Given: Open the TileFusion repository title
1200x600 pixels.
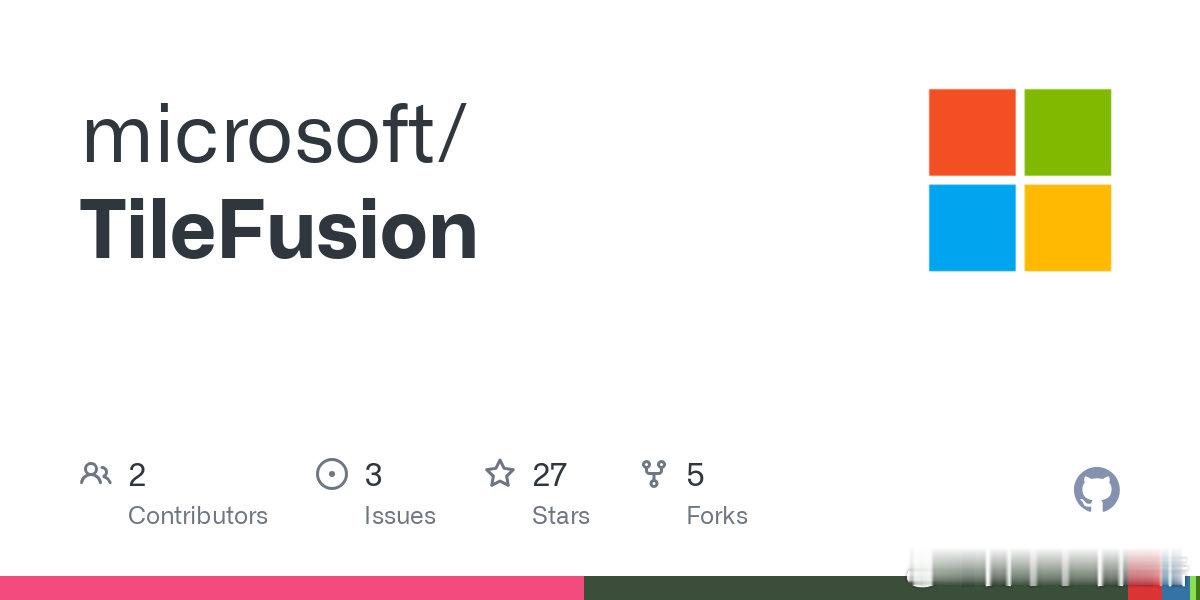Looking at the screenshot, I should point(279,231).
